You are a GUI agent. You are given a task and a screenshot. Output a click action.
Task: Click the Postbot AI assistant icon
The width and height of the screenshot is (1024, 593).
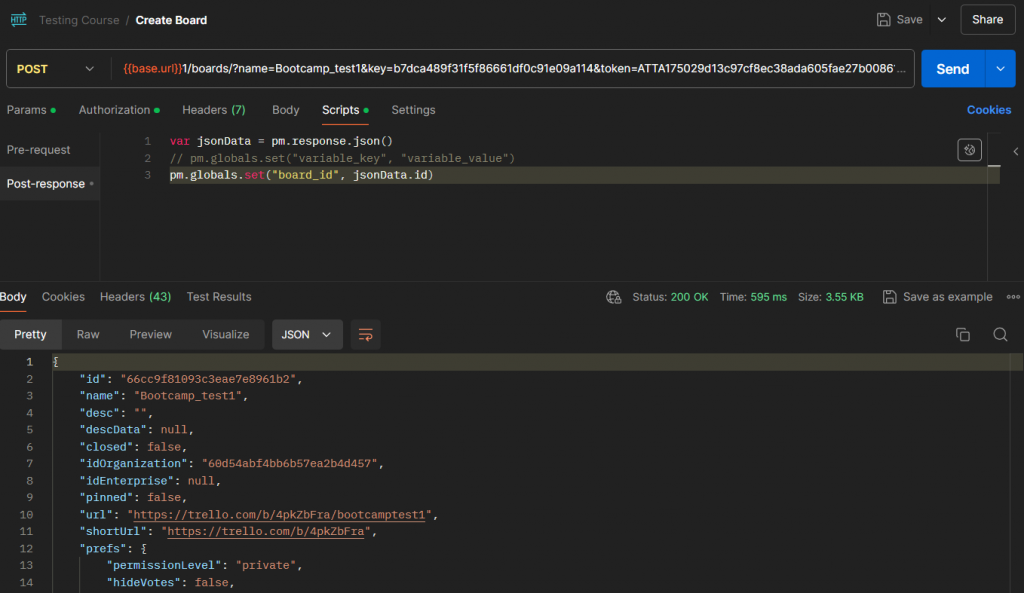coord(969,150)
